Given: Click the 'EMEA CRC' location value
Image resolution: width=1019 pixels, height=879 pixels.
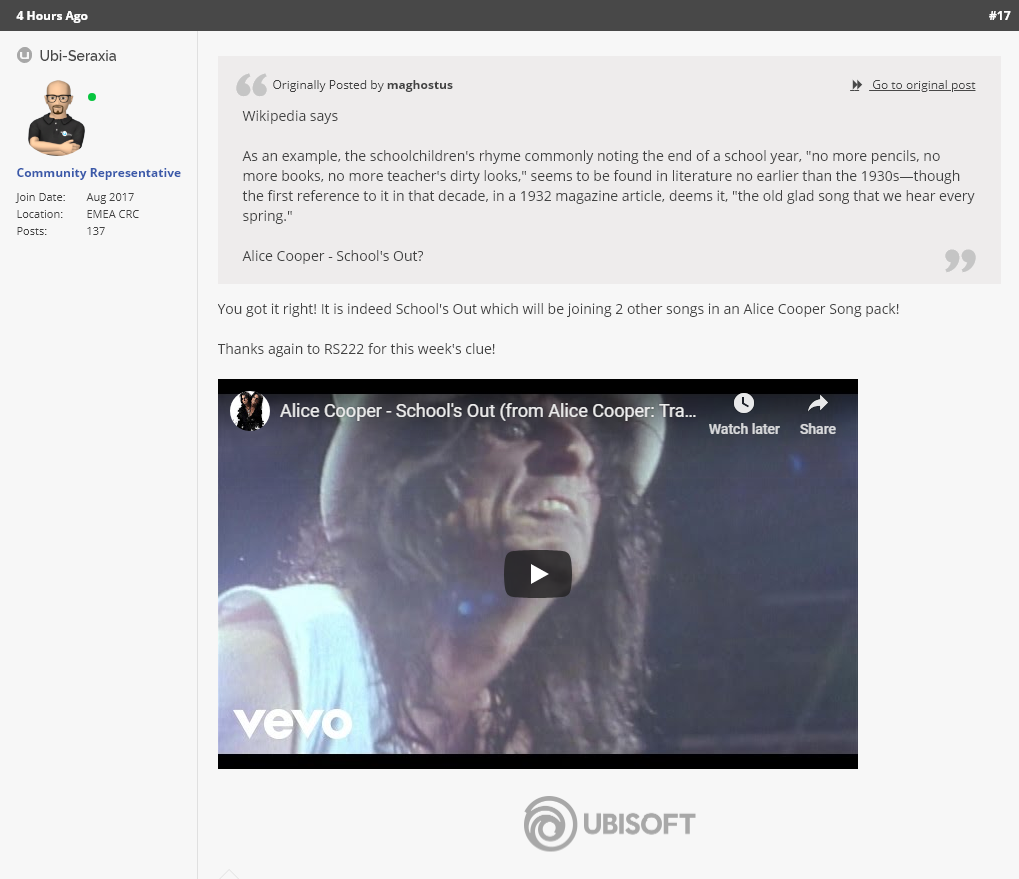Looking at the screenshot, I should click(112, 214).
